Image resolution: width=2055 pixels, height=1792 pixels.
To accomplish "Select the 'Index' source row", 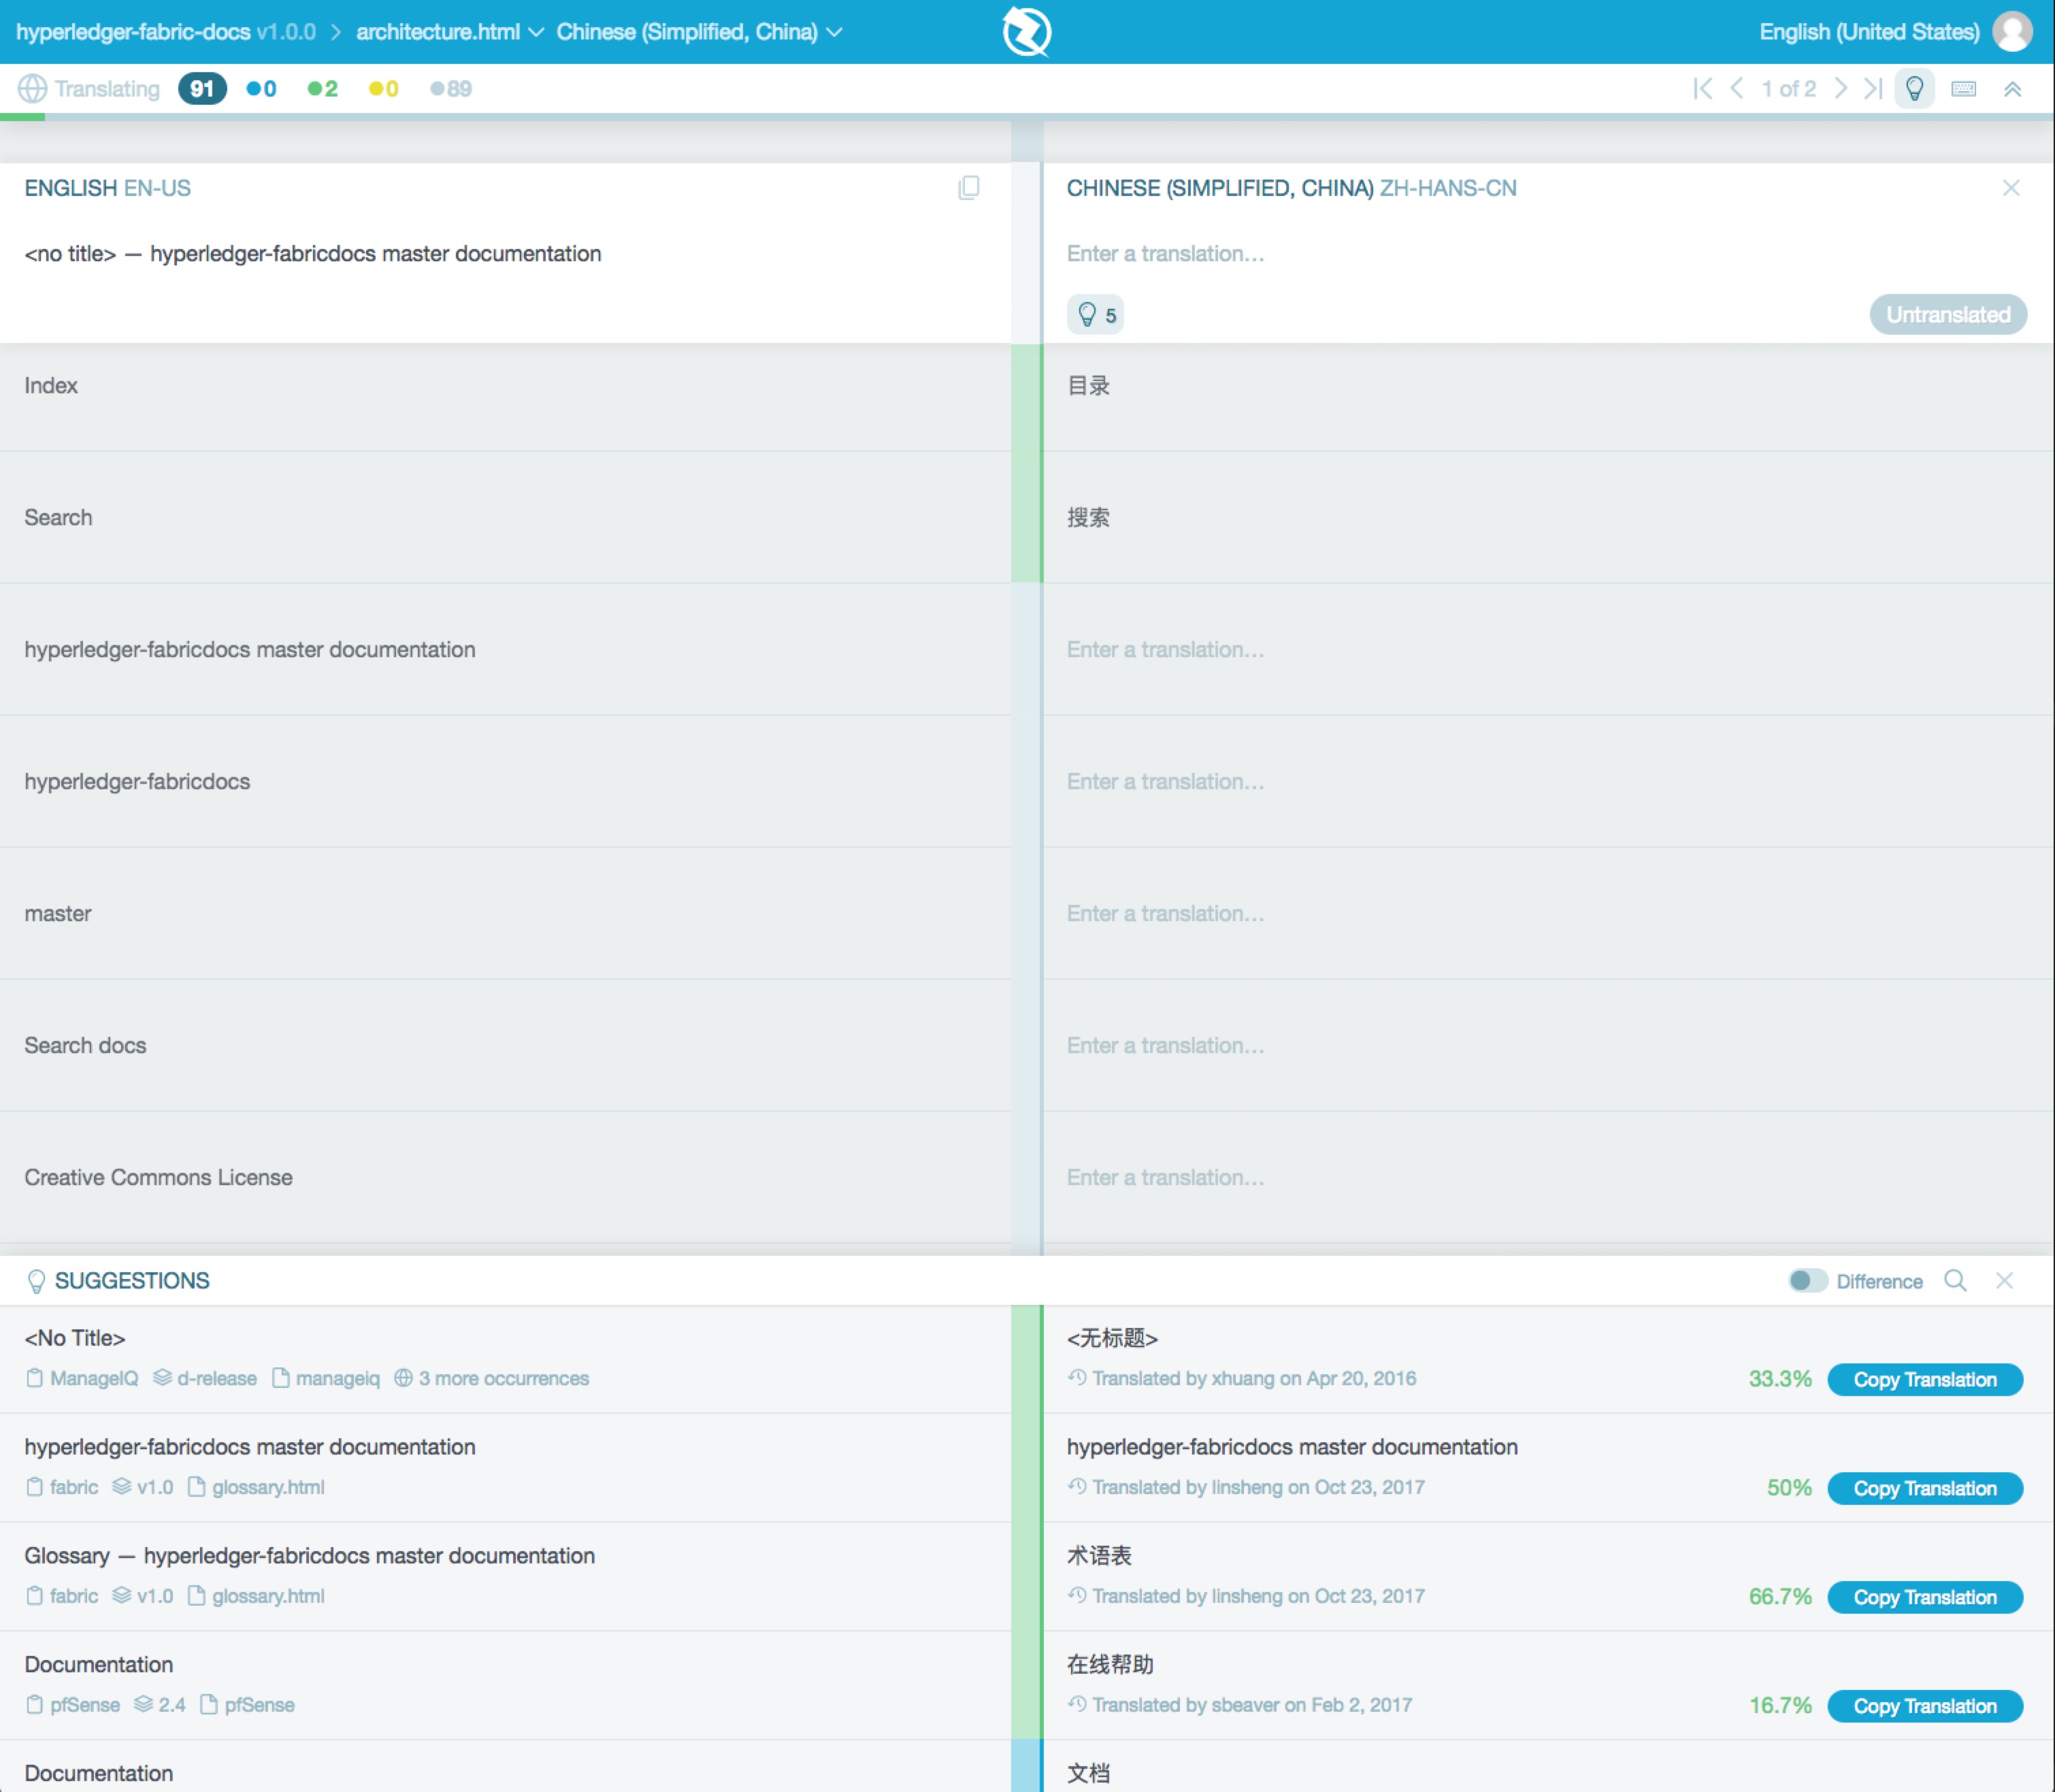I will coord(505,397).
